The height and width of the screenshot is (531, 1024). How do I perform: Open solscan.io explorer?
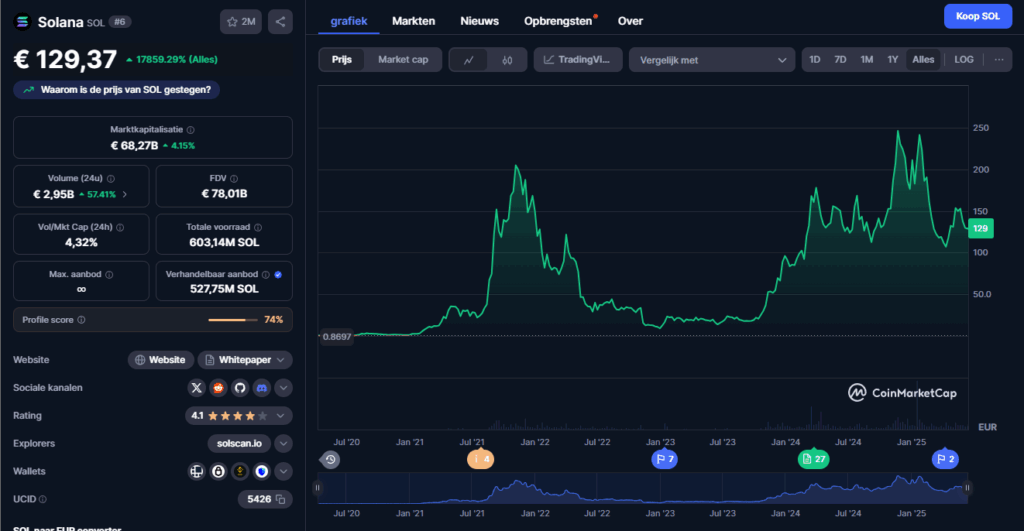point(239,443)
